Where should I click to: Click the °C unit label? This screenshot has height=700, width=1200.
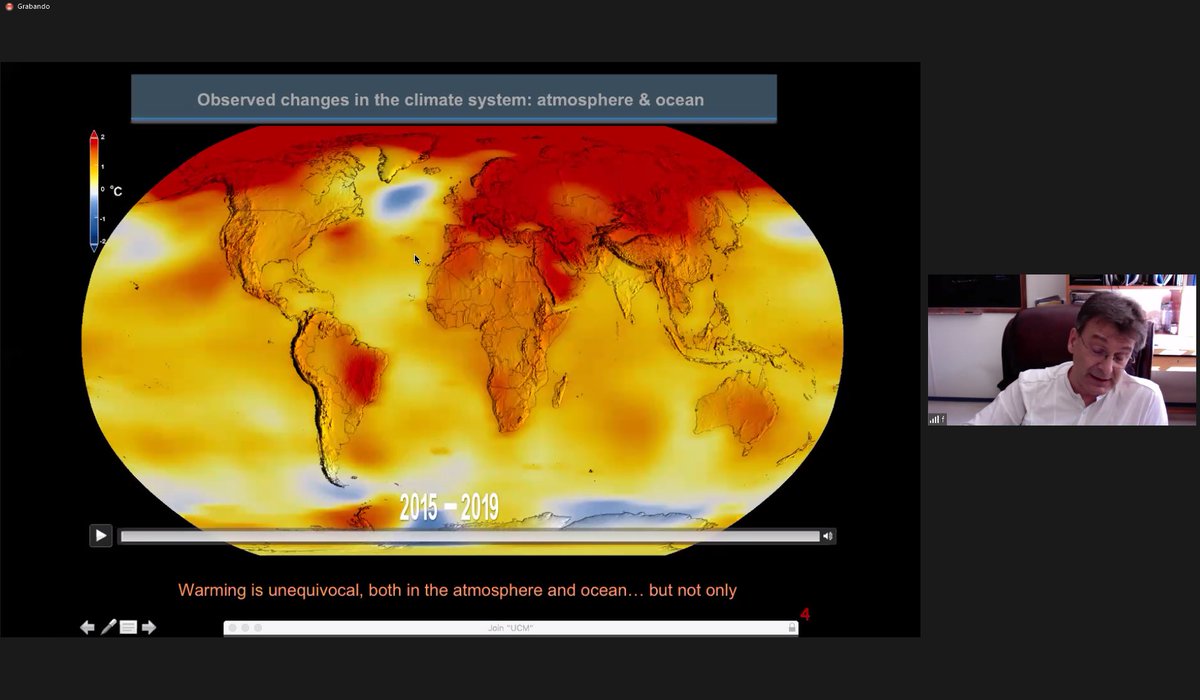point(116,191)
